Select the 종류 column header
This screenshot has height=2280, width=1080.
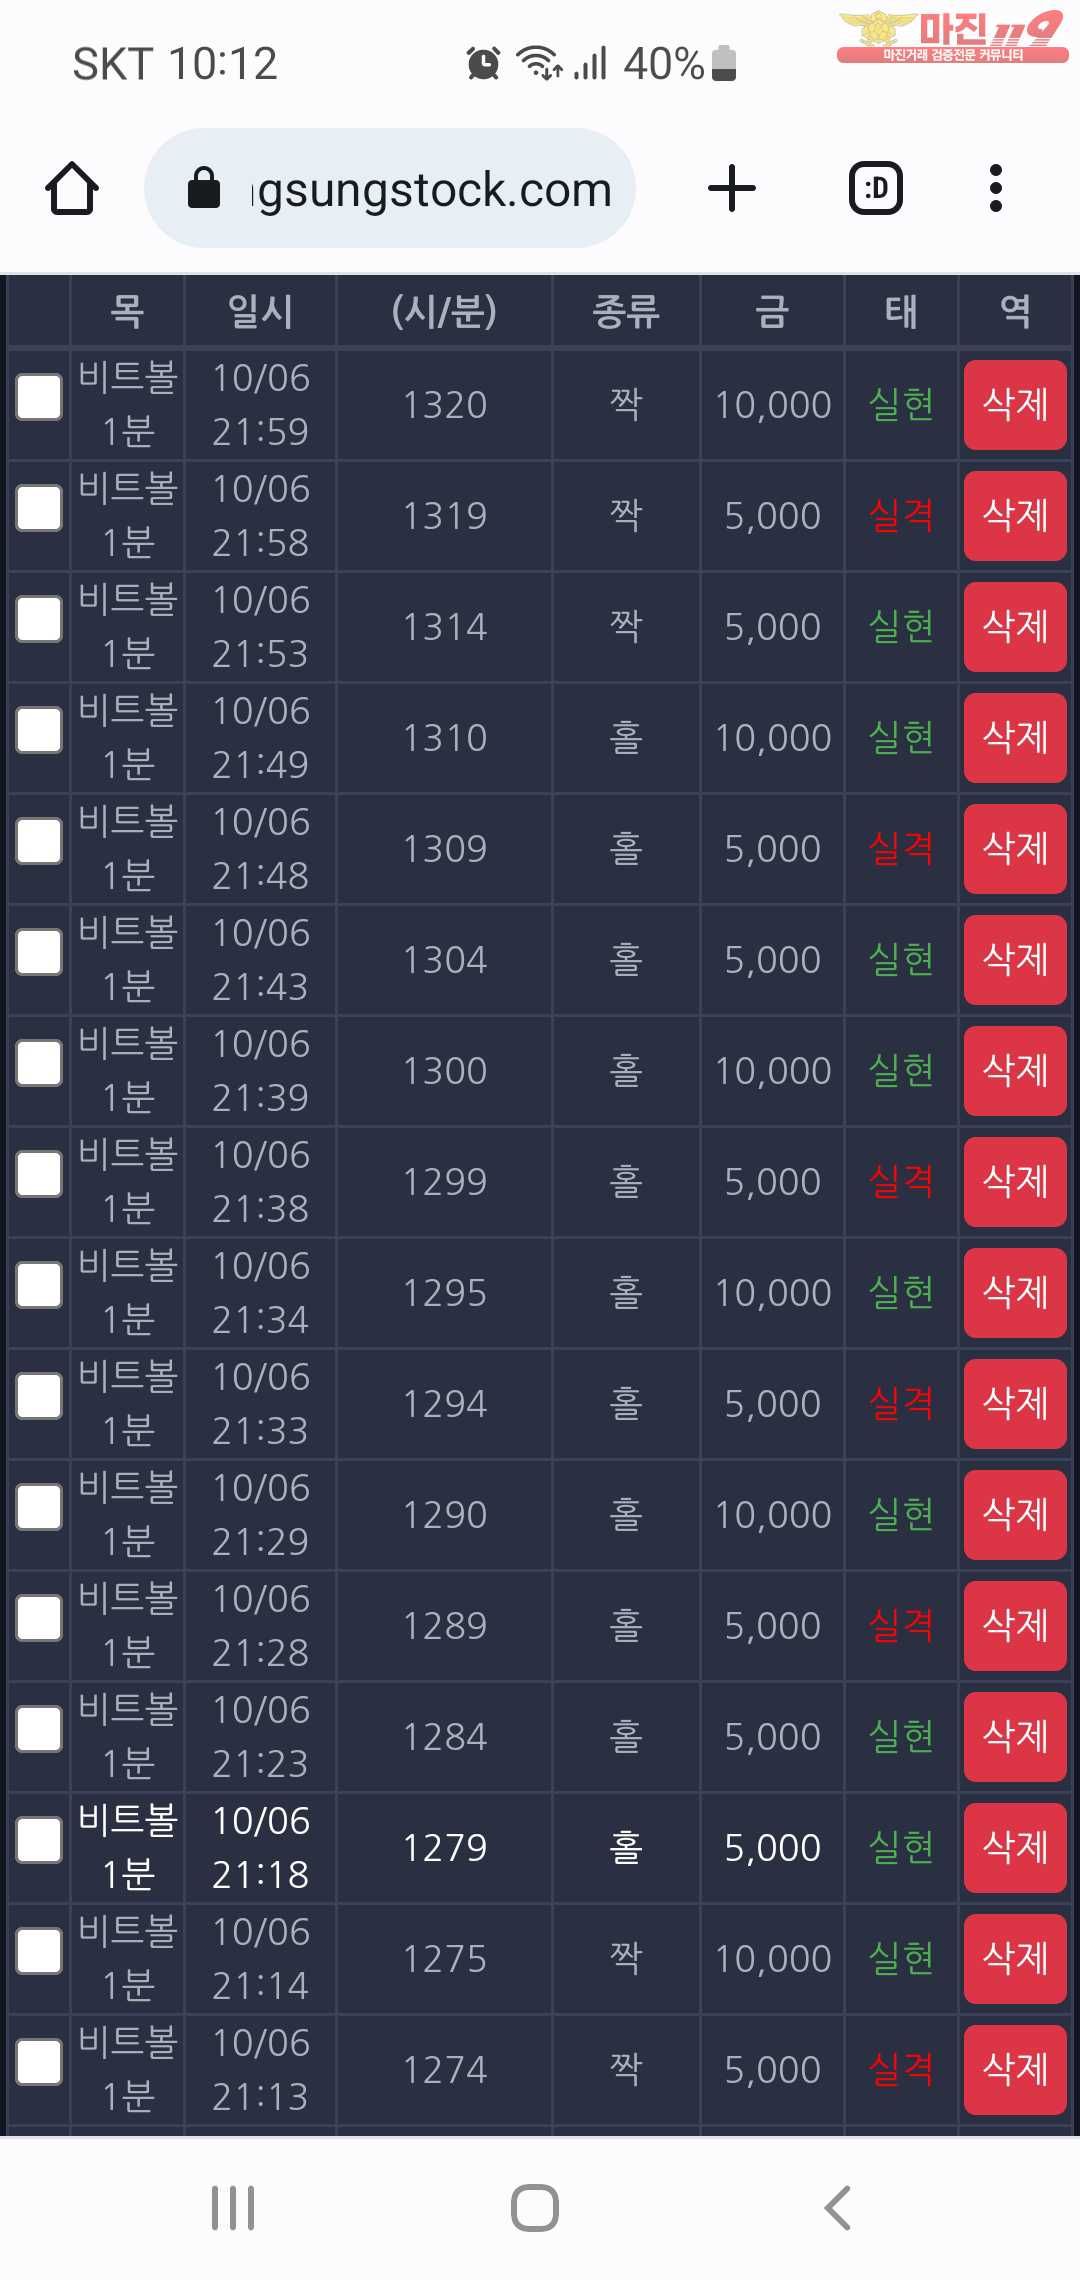[x=626, y=311]
